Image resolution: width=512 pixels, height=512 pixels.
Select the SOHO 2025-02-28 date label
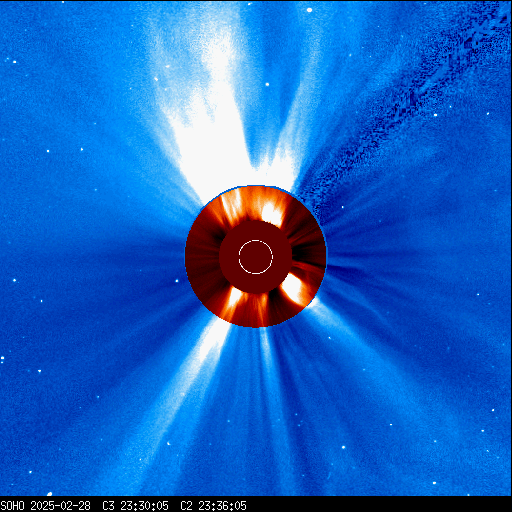tap(45, 506)
